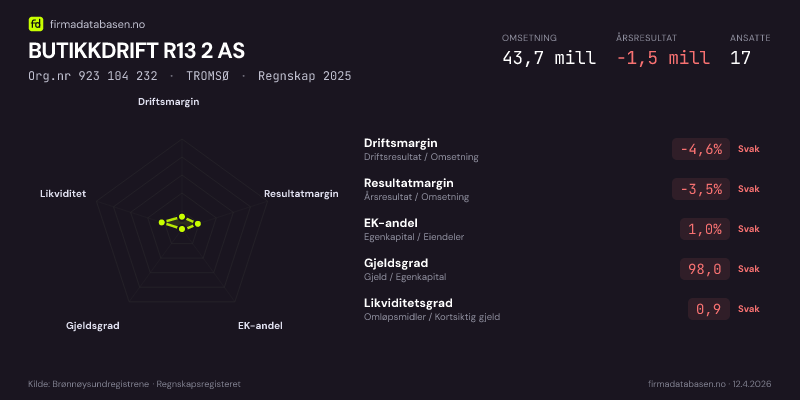800x400 pixels.
Task: Click the Resultatmargin -3,5% value badge
Action: click(700, 189)
